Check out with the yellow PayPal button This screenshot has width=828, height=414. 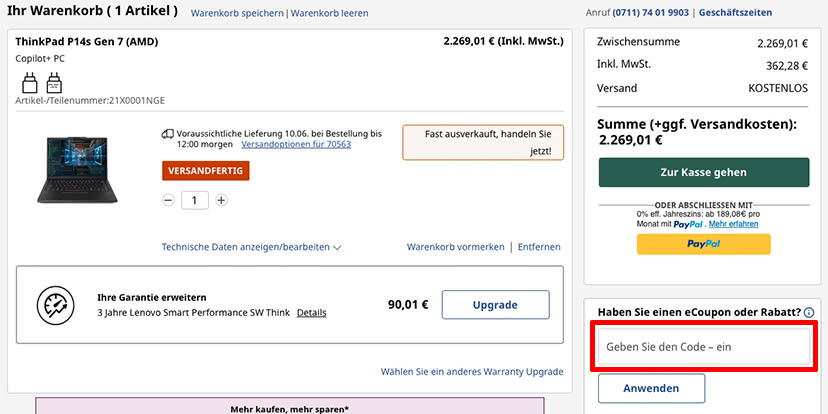pos(703,244)
